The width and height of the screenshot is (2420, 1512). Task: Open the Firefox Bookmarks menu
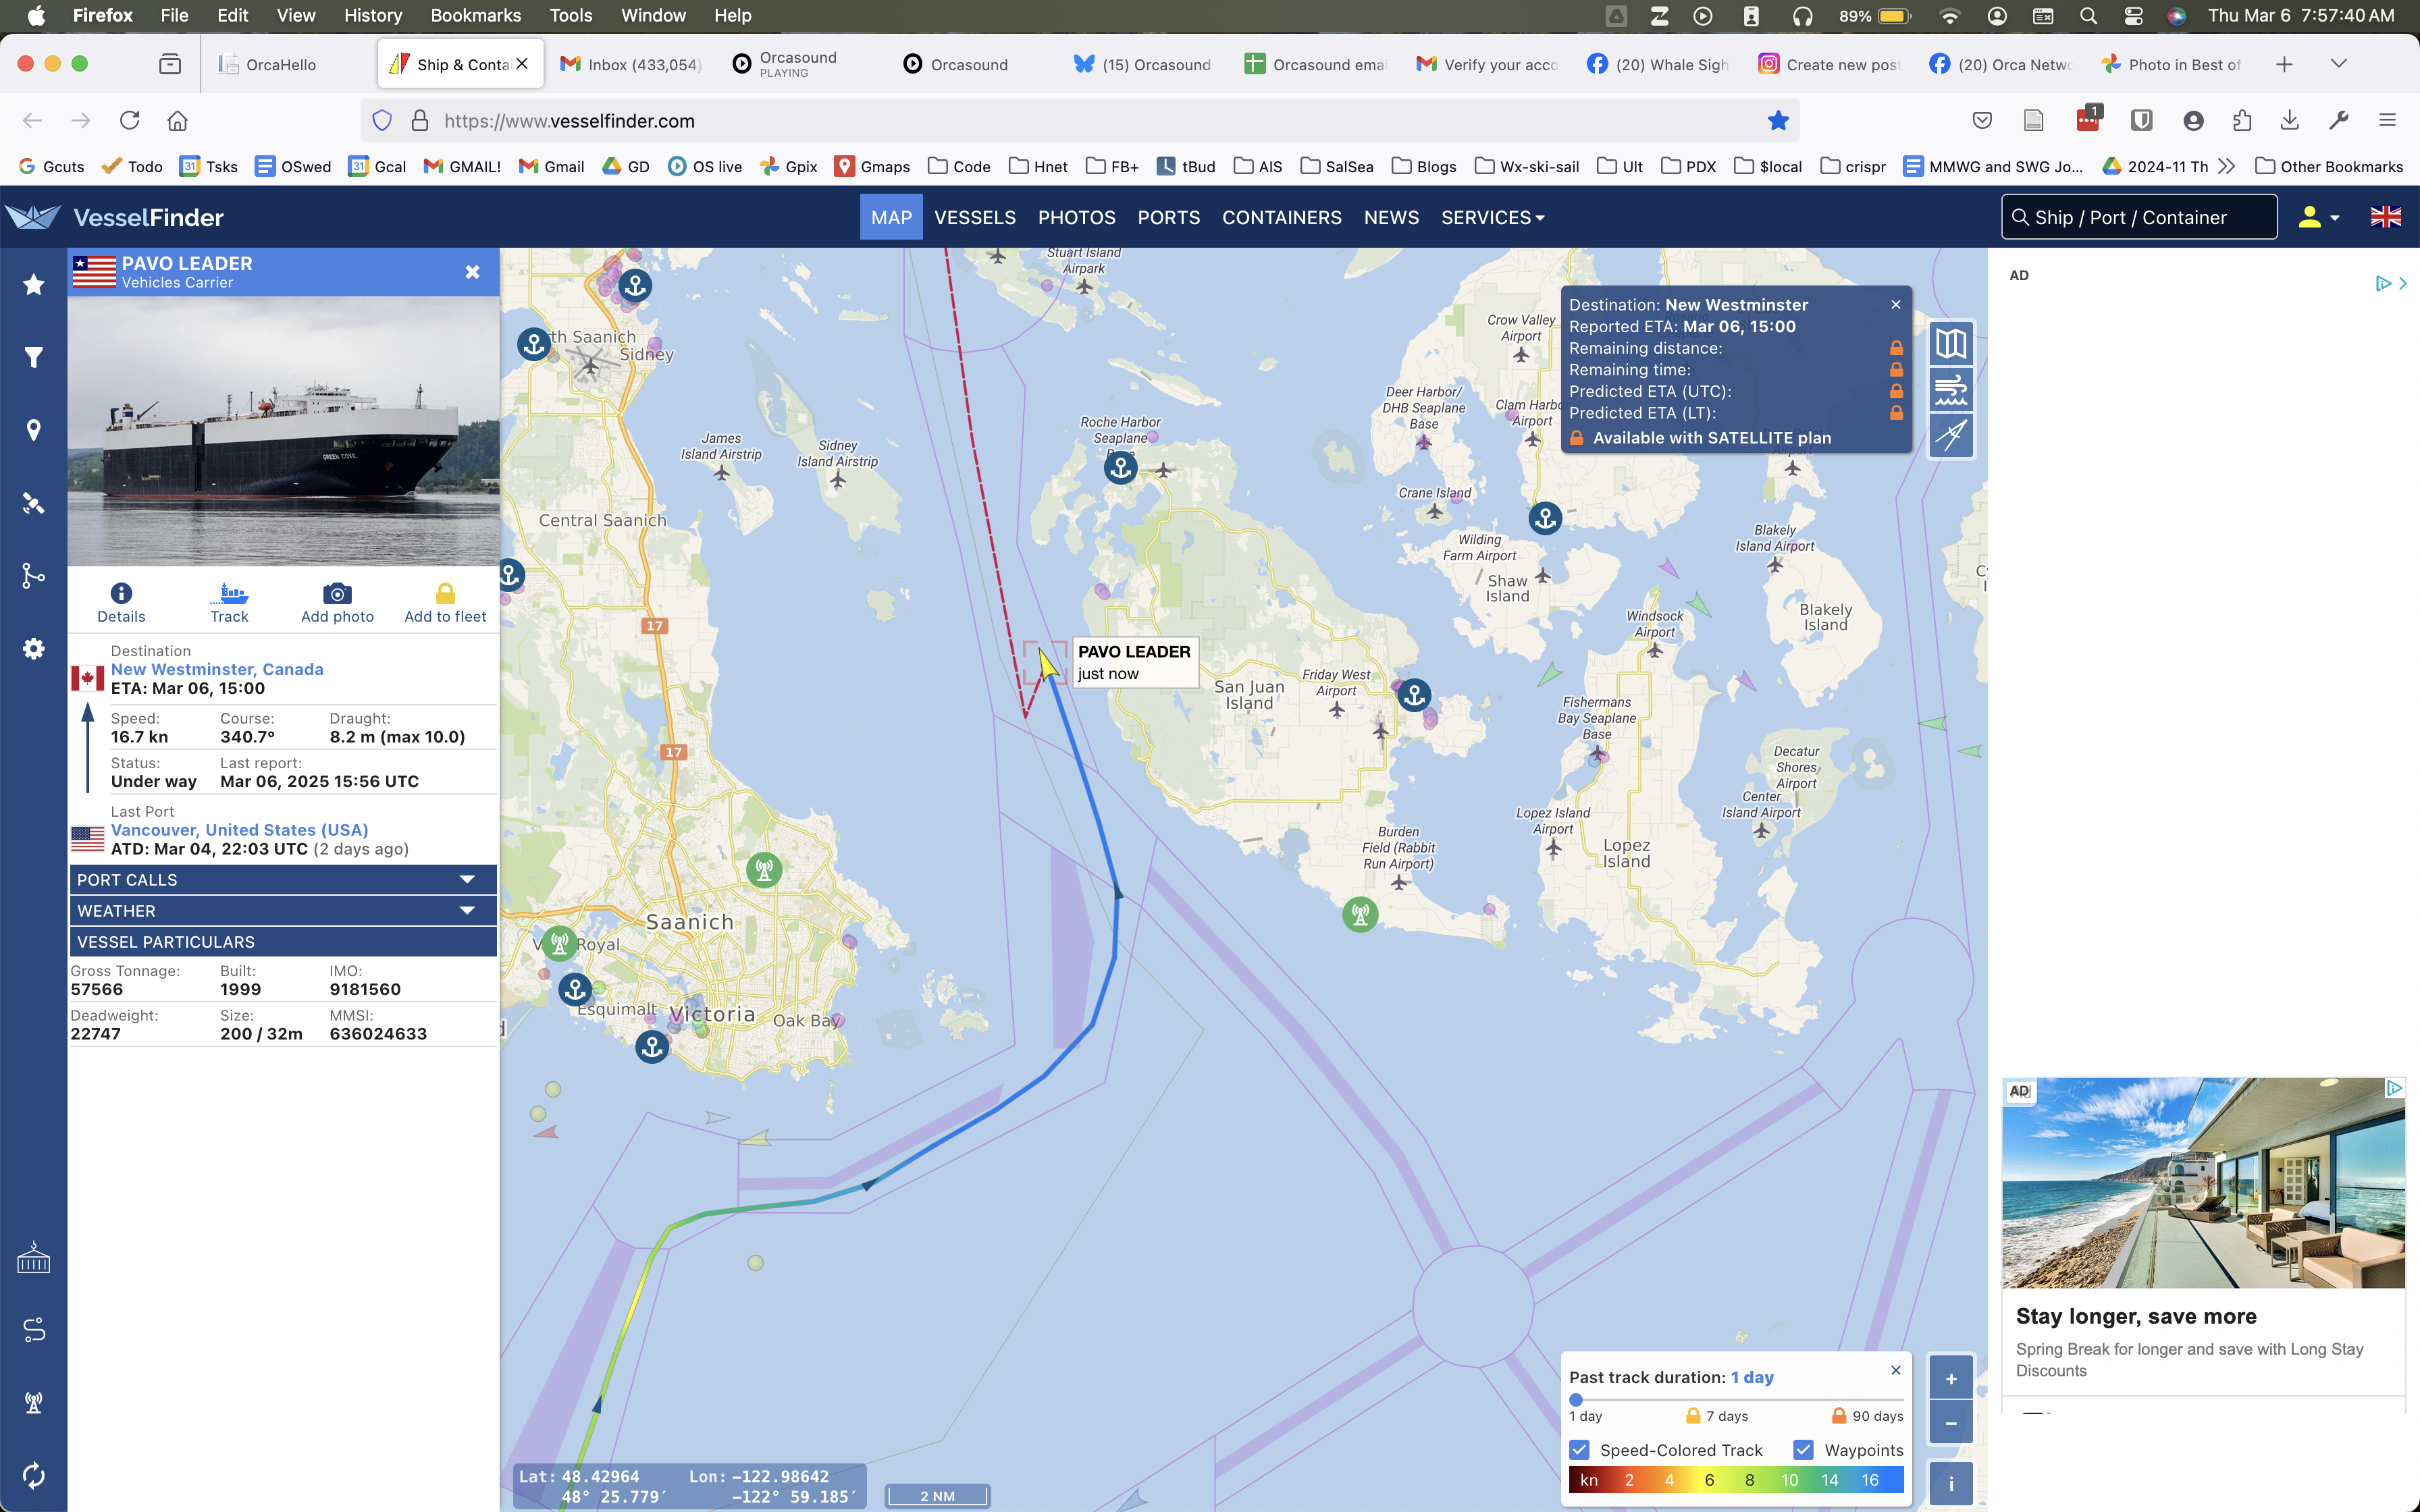coord(475,15)
